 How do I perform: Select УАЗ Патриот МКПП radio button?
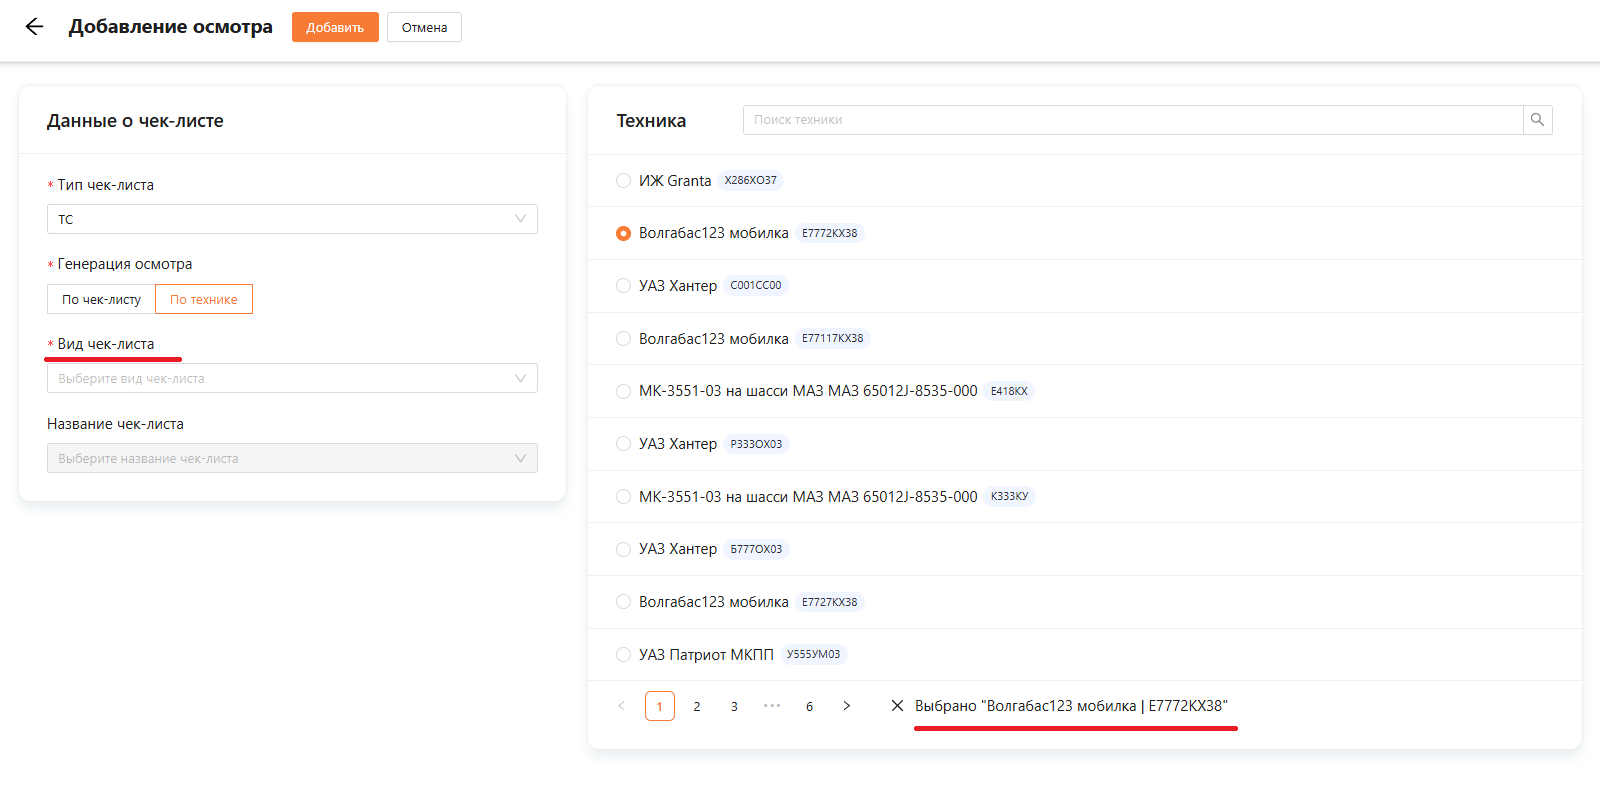tap(624, 655)
